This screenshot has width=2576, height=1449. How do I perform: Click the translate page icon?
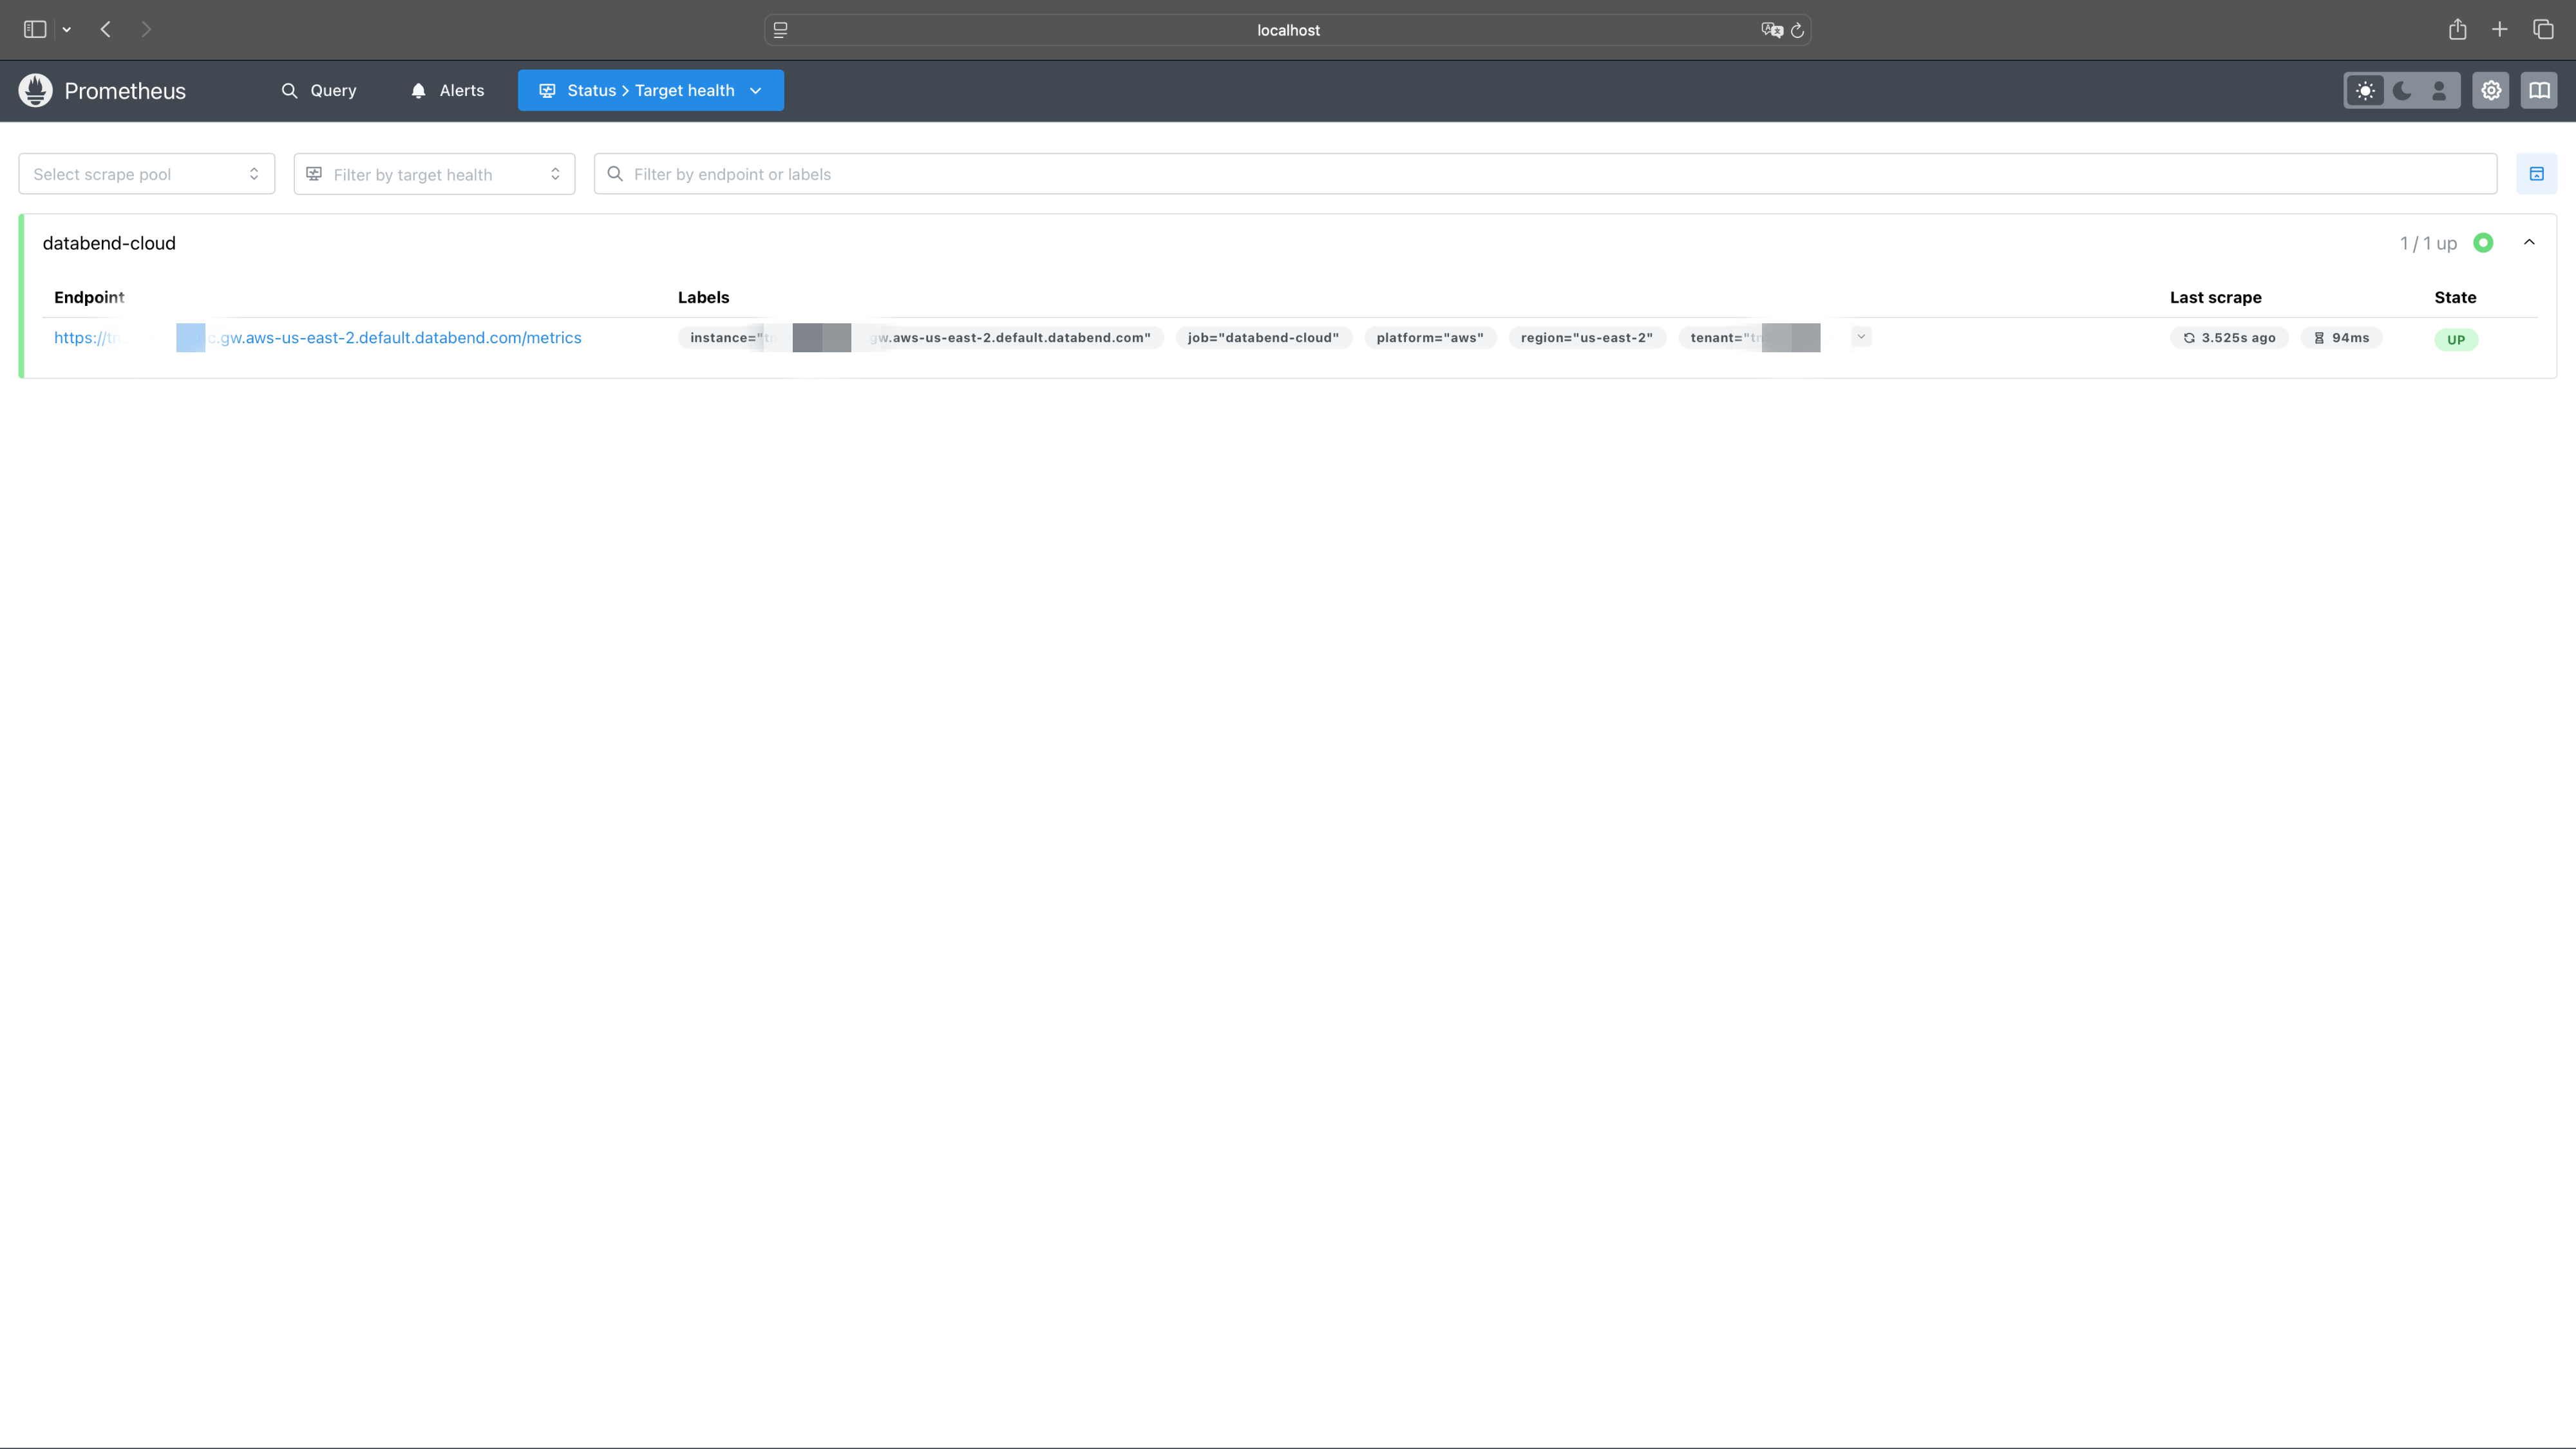[x=1772, y=30]
